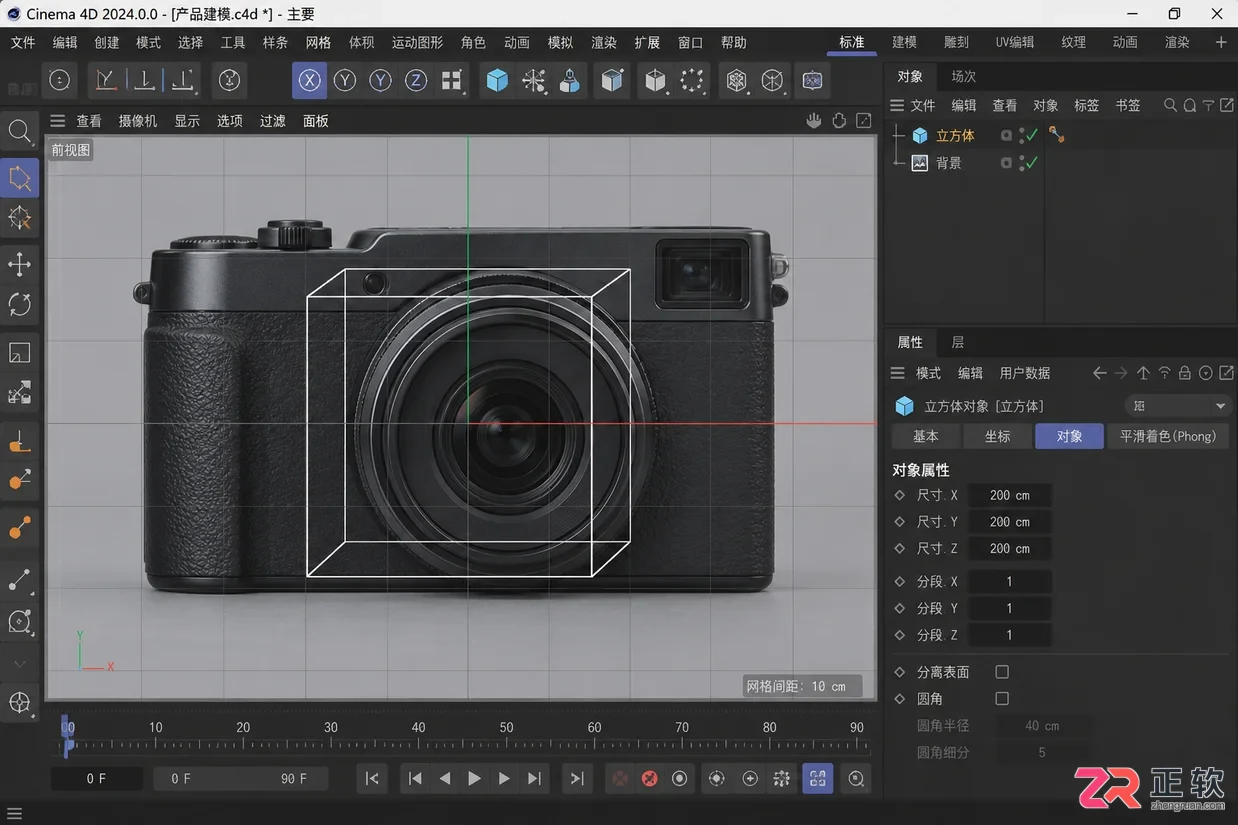Open the 渲染 menu in the main menu bar
Screen dimensions: 1238x825
604,43
